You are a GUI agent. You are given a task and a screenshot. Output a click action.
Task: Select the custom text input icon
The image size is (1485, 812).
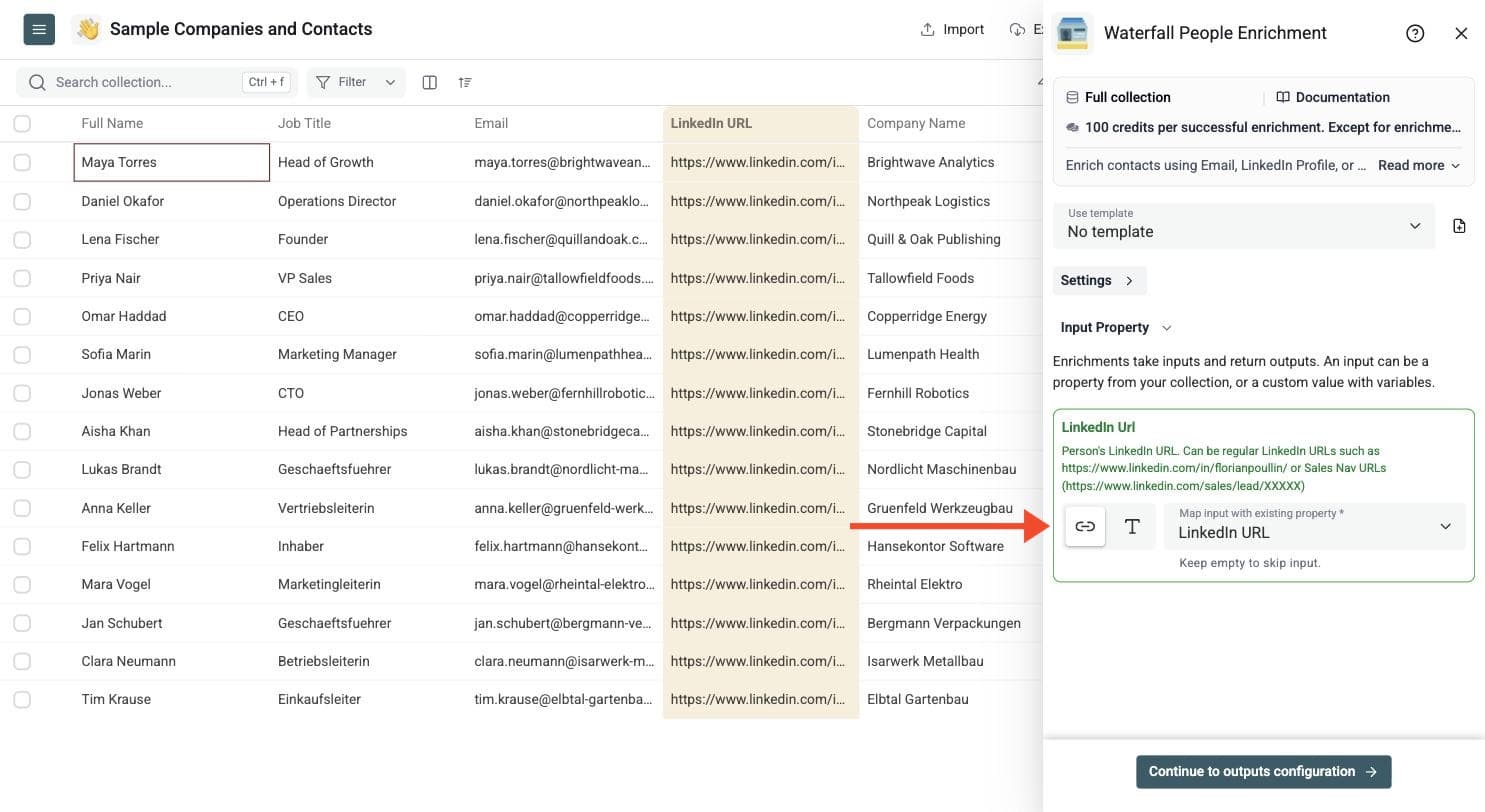(1132, 526)
